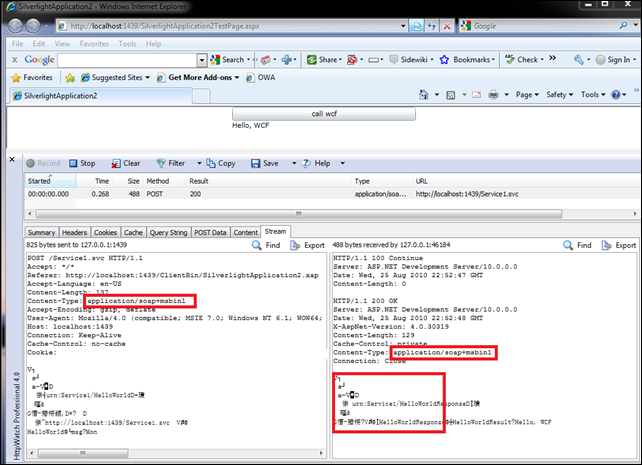Image resolution: width=642 pixels, height=465 pixels.
Task: Click the Read Mail icon
Action: pos(476,95)
